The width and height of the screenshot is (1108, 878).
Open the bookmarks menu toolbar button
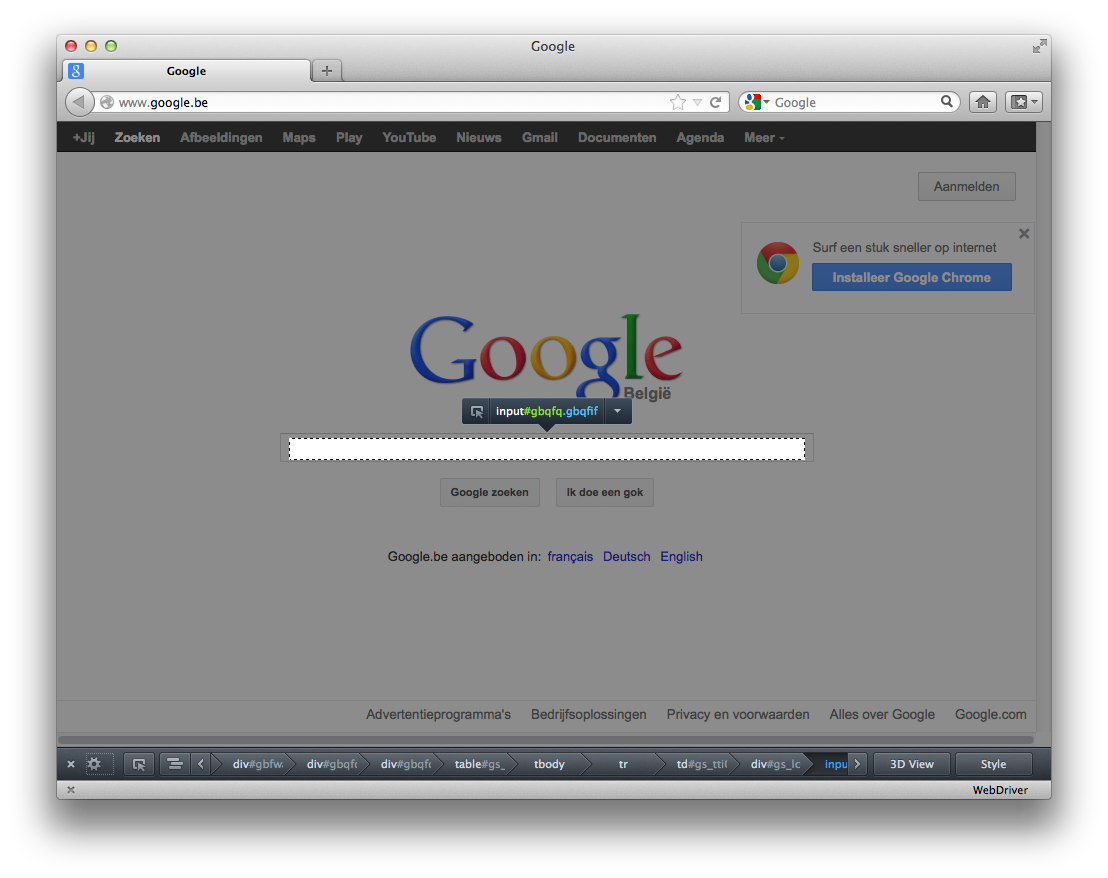coord(1024,102)
